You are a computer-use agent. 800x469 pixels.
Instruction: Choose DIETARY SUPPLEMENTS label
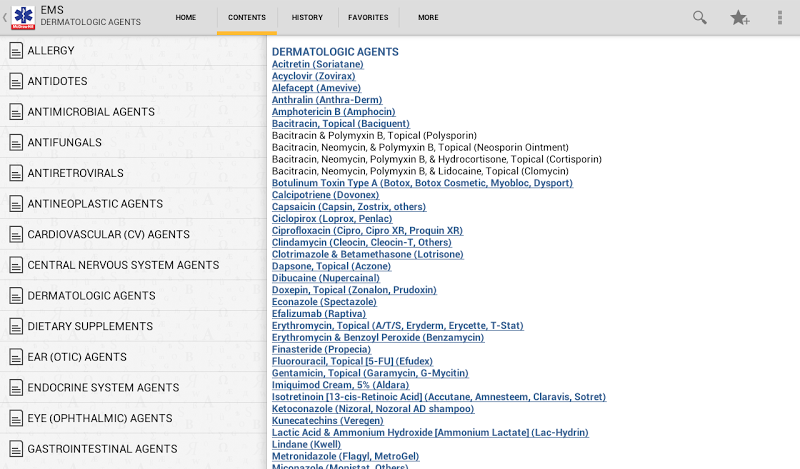pos(90,326)
